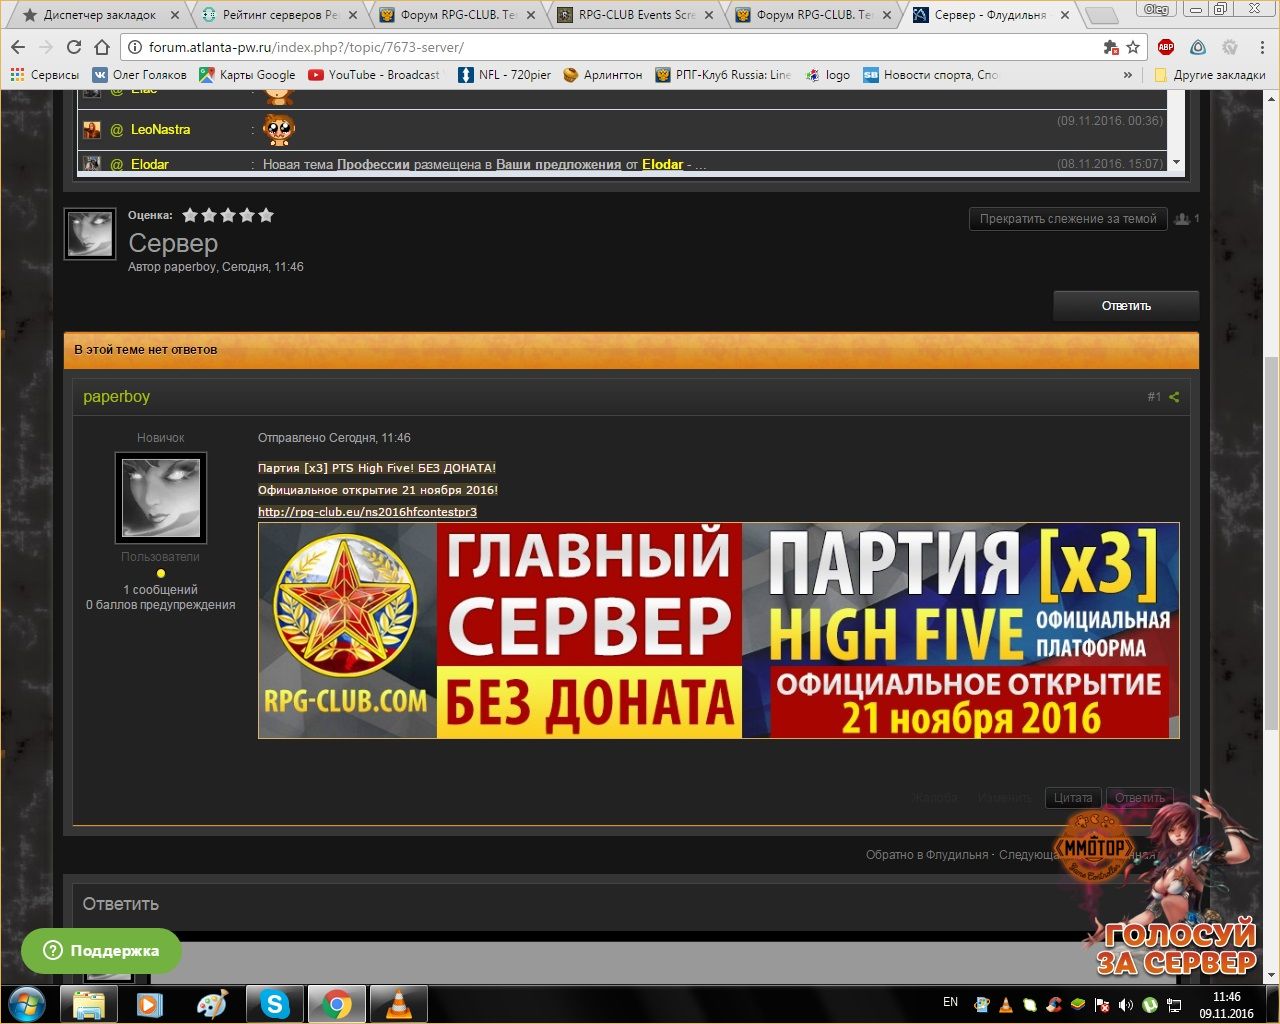Close the Диспетчер закладок tab
Viewport: 1280px width, 1024px height.
(175, 15)
